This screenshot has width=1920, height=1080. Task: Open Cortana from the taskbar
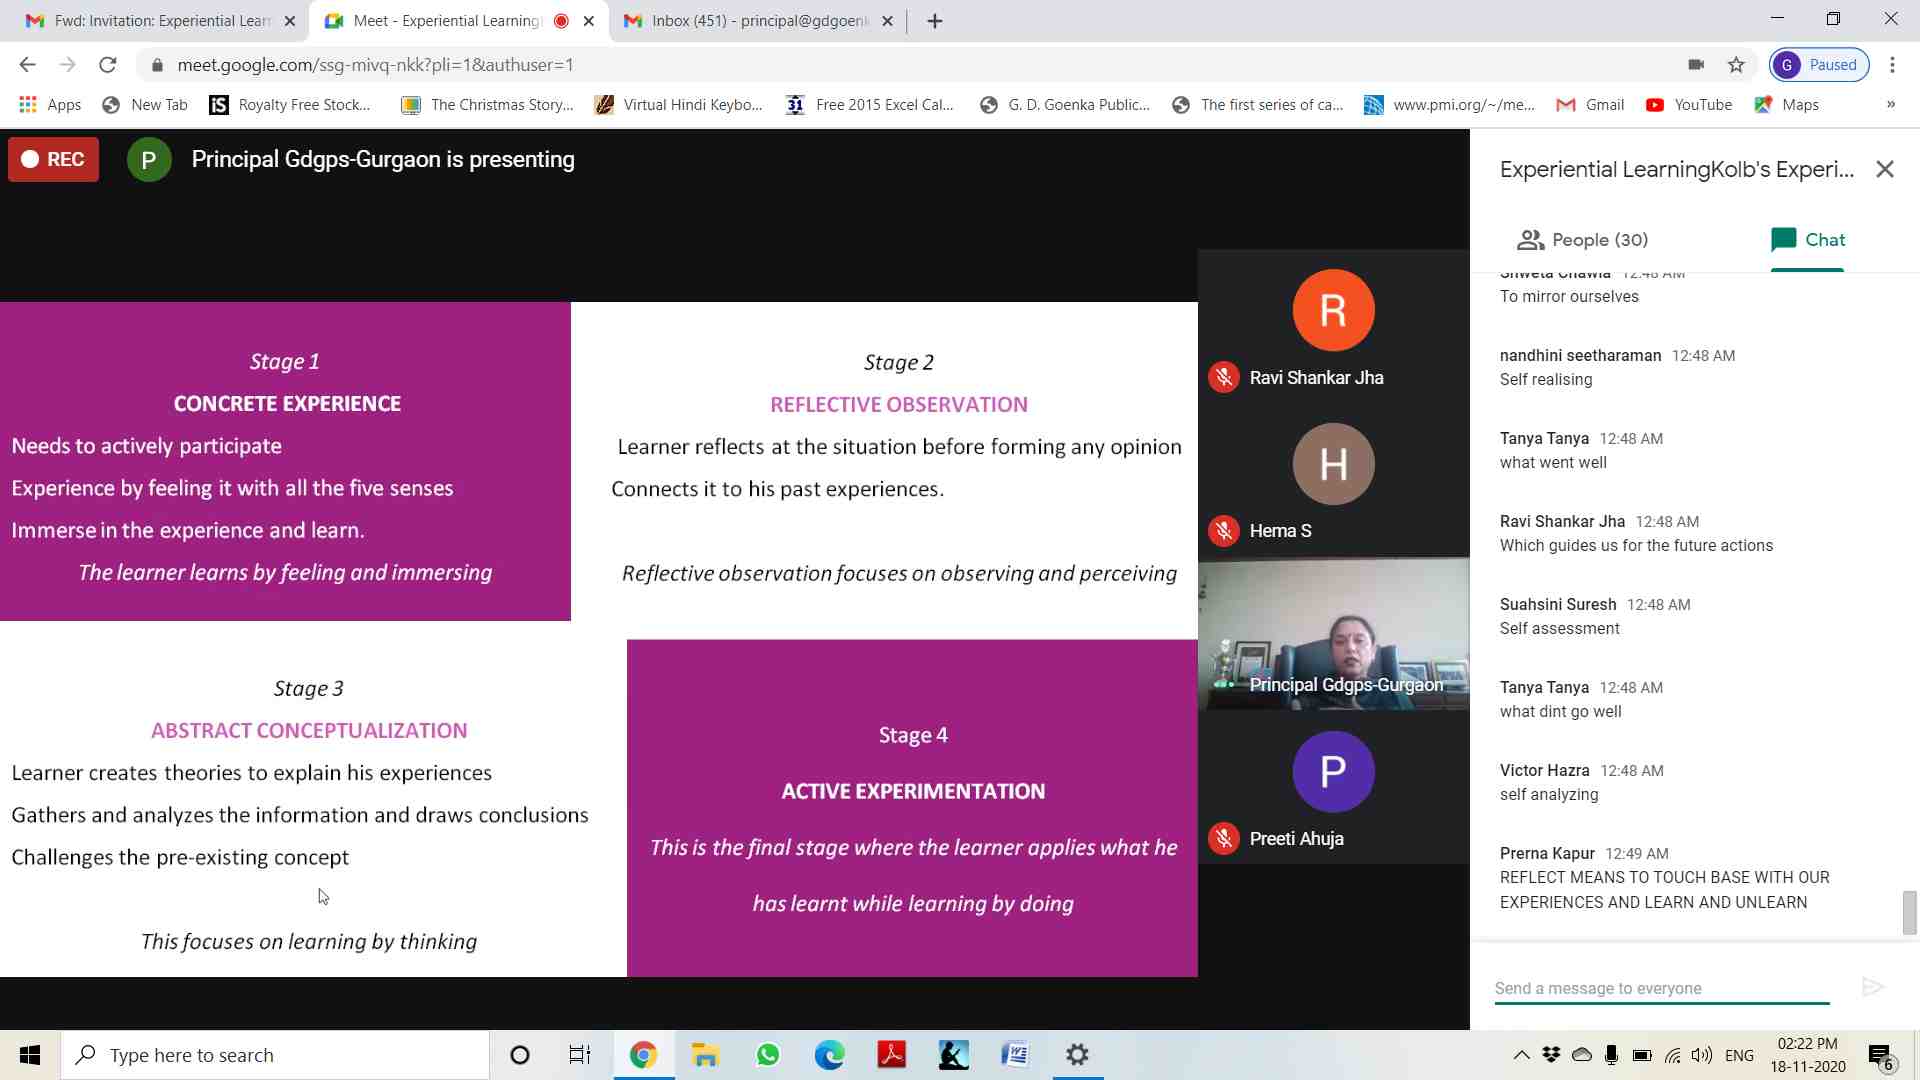click(520, 1055)
